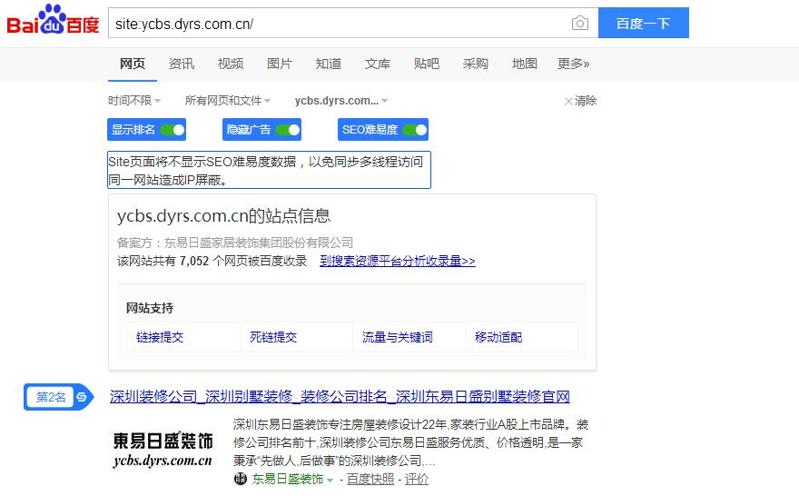Screen dimensions: 799x496
Task: Click the result description starting 深圳东易日盛装饰专注
Action: tap(411, 442)
